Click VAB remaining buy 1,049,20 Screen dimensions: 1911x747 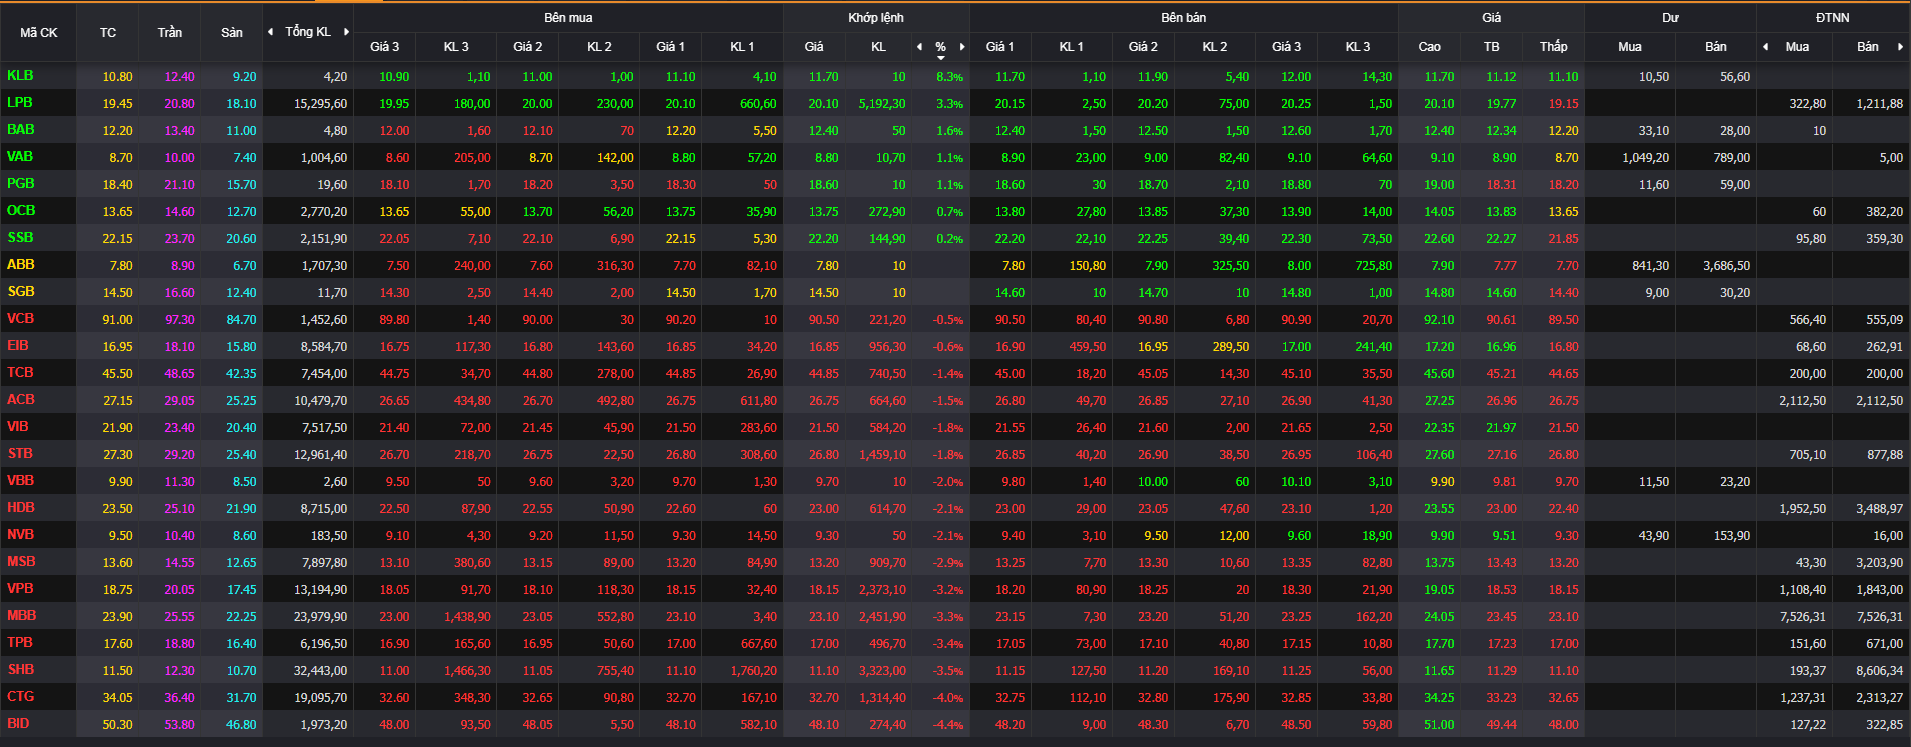coord(1645,158)
